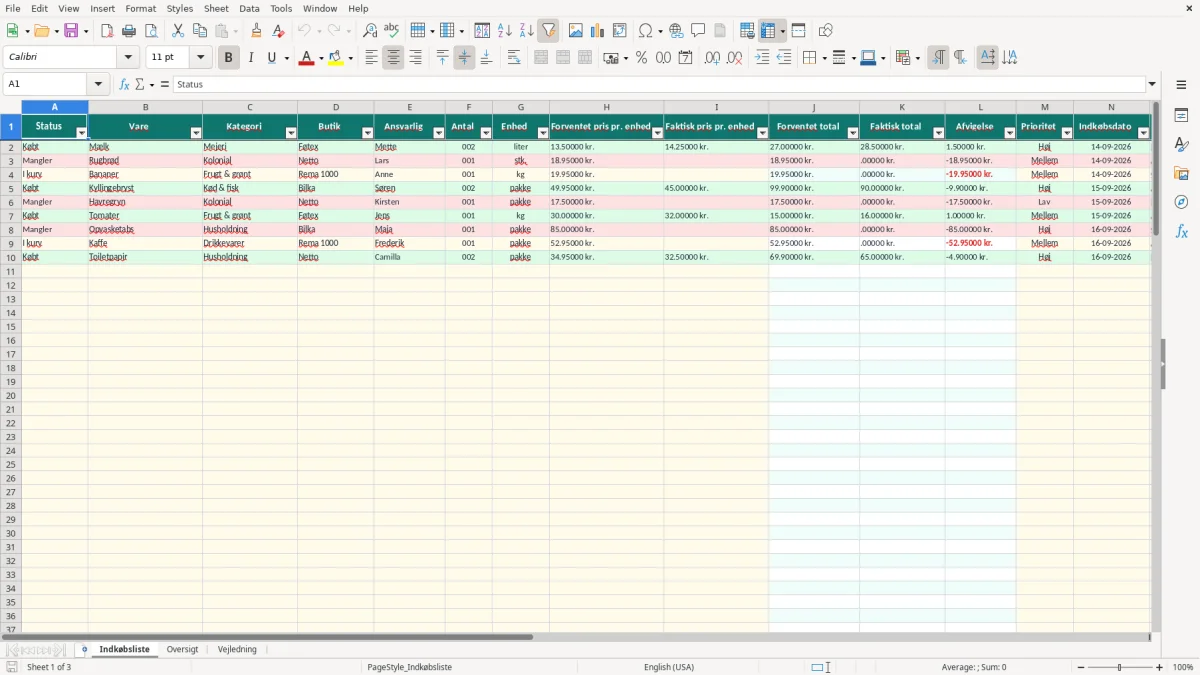Sort ascending

click(x=505, y=31)
